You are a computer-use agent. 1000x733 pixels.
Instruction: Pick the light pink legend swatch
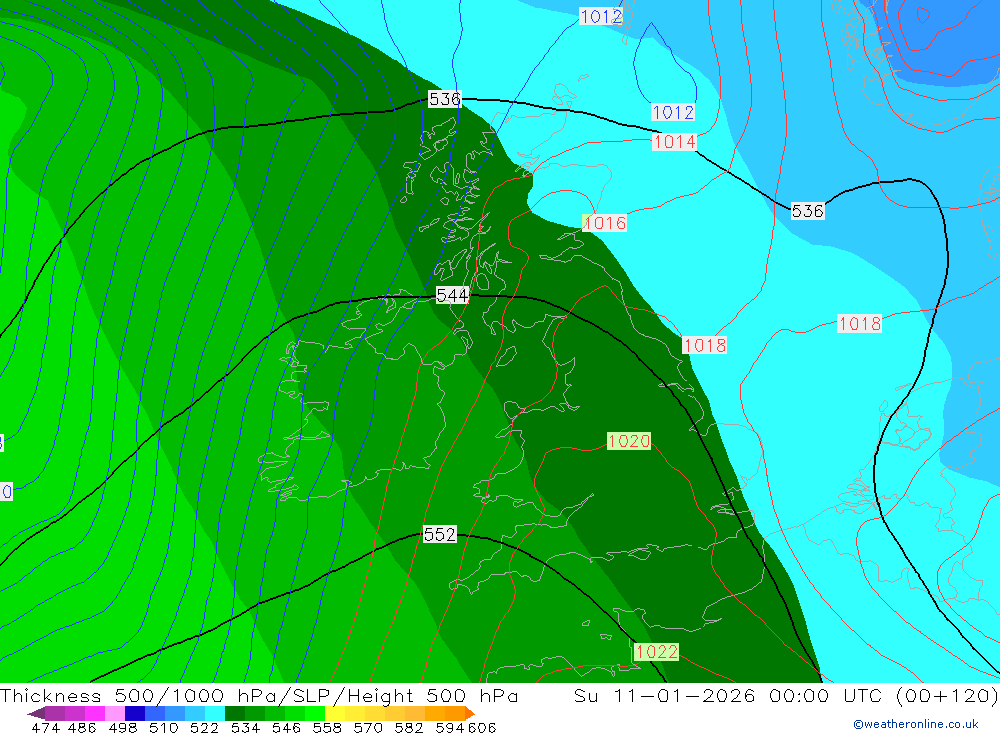pos(115,713)
